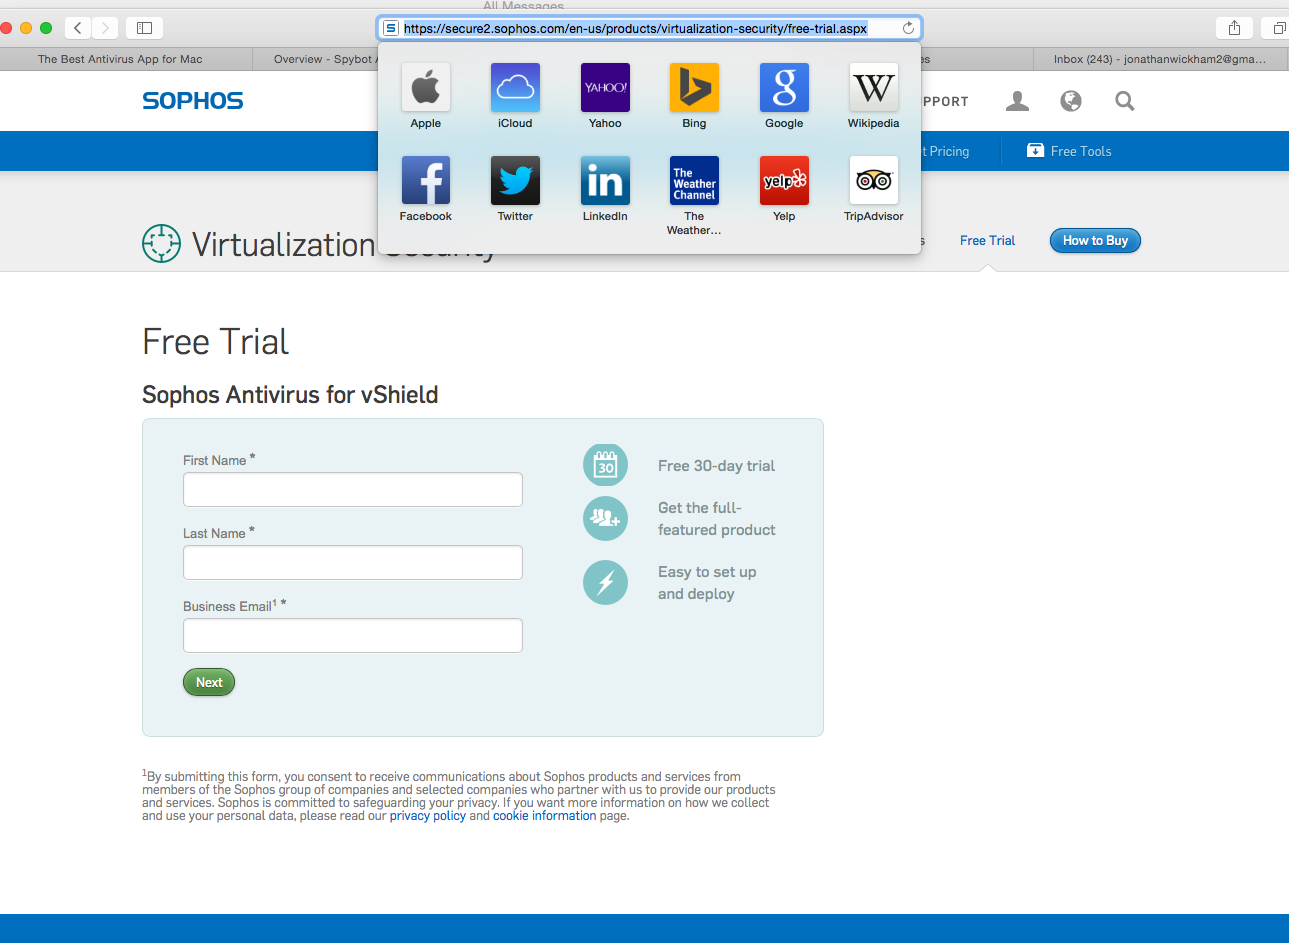Screen dimensions: 1289x943
Task: Open the Apple favorite icon
Action: tap(425, 87)
